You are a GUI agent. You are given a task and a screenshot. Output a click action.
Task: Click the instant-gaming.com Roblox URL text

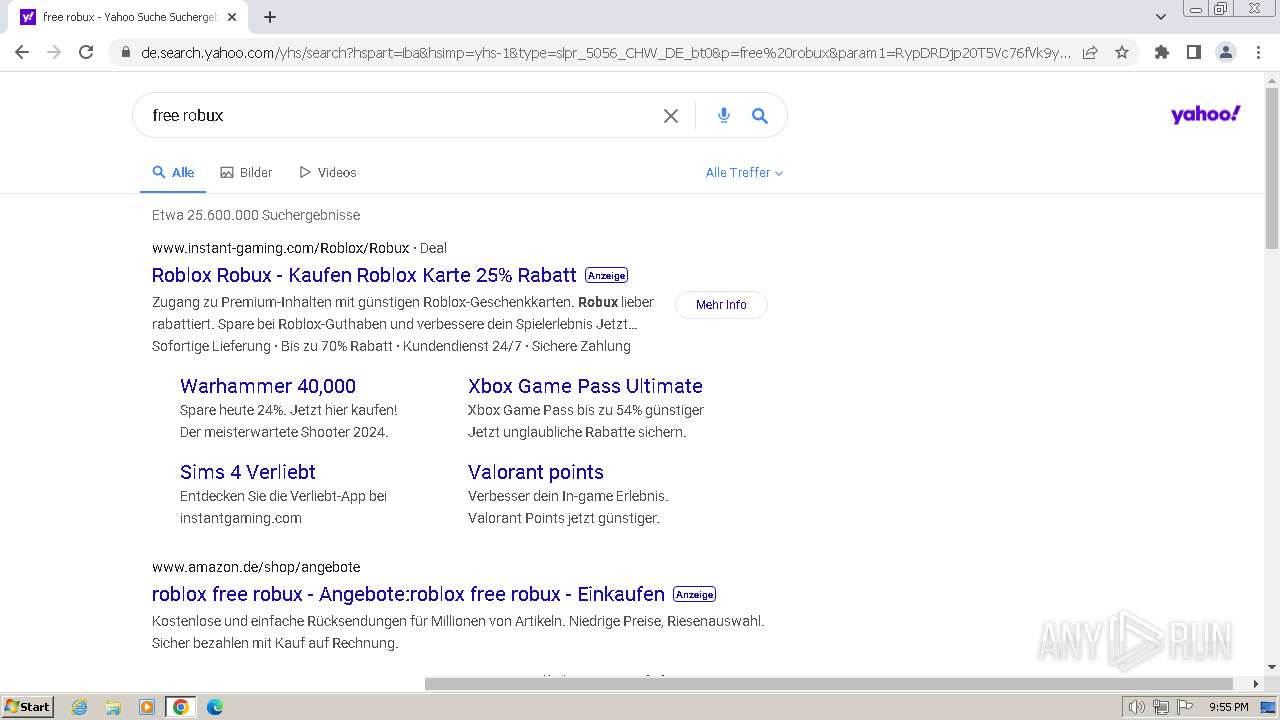[x=281, y=248]
